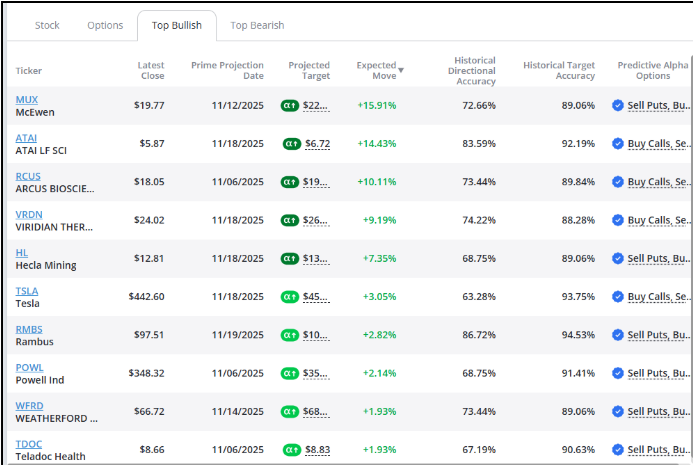Open the RMBS ticker link

point(29,329)
